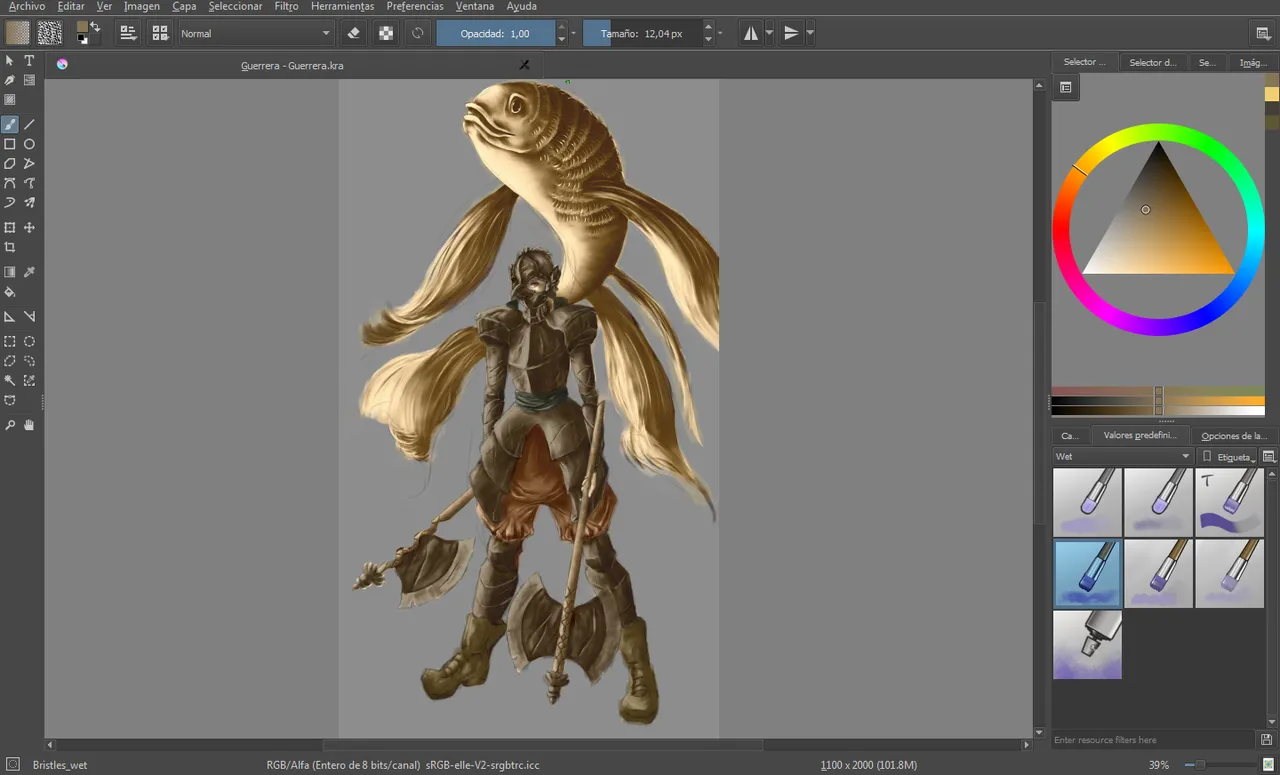The width and height of the screenshot is (1280, 775).
Task: Close the Guerrera.kra document tab
Action: [x=524, y=65]
